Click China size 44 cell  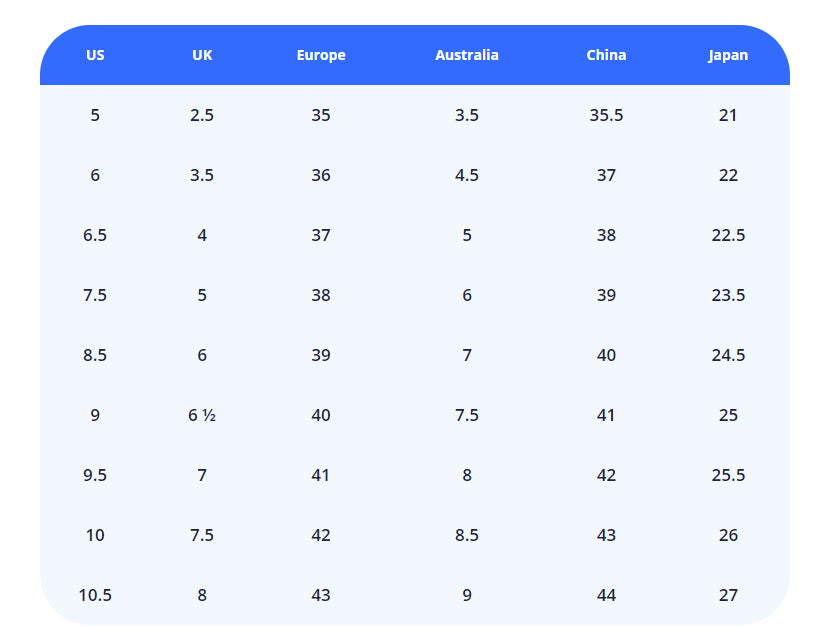click(x=606, y=595)
